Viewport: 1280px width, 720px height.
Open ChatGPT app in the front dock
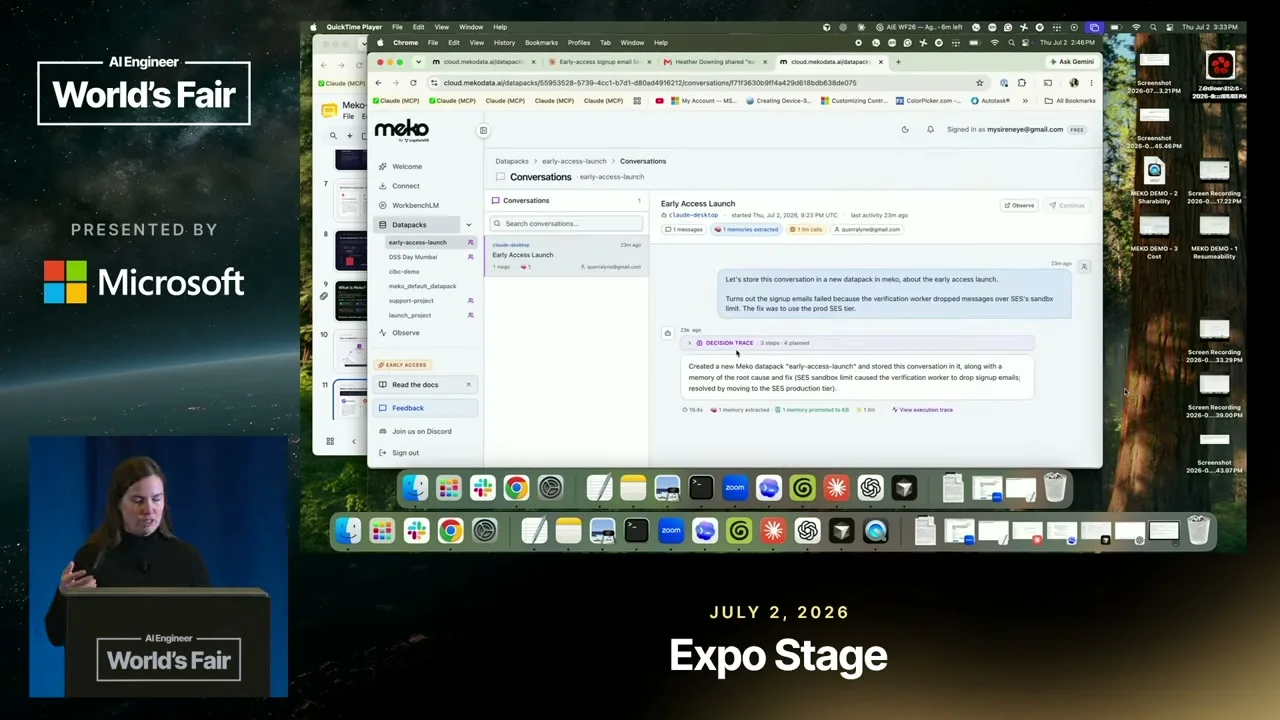[x=807, y=531]
